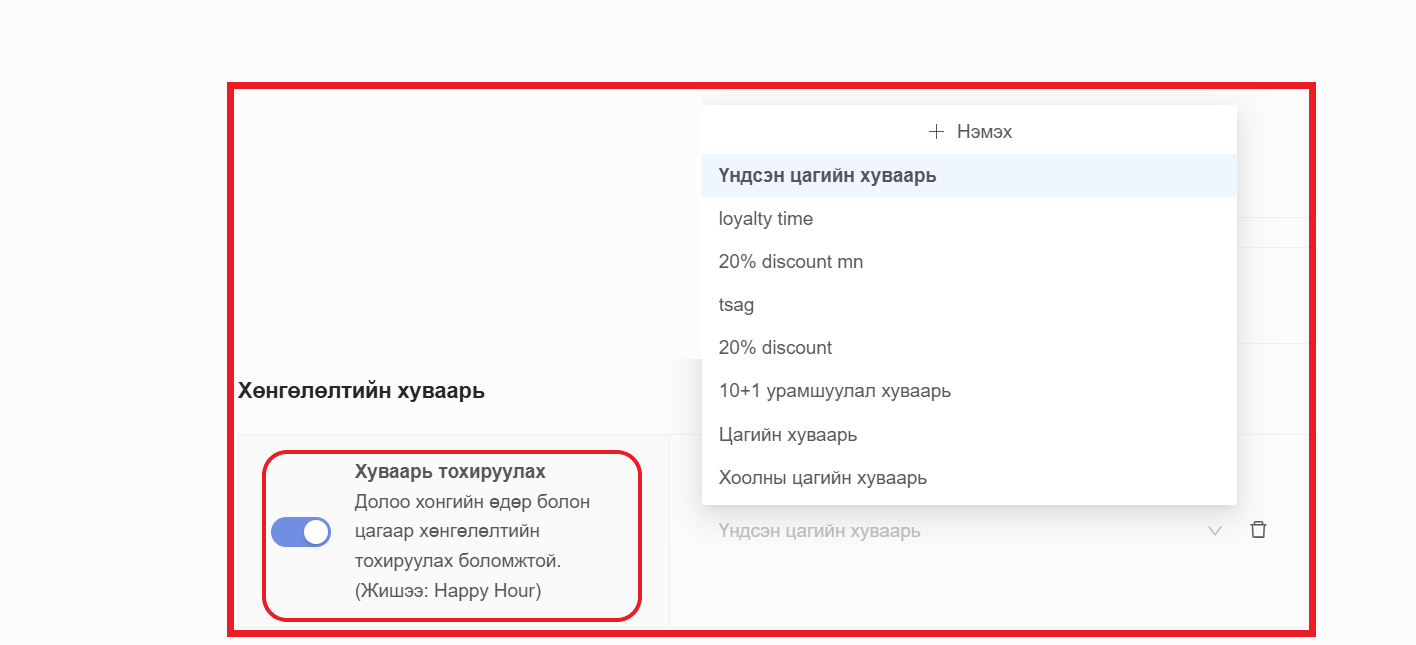Click the Хөнгөлөлтийн хуваарь section heading
The height and width of the screenshot is (645, 1416).
(361, 391)
